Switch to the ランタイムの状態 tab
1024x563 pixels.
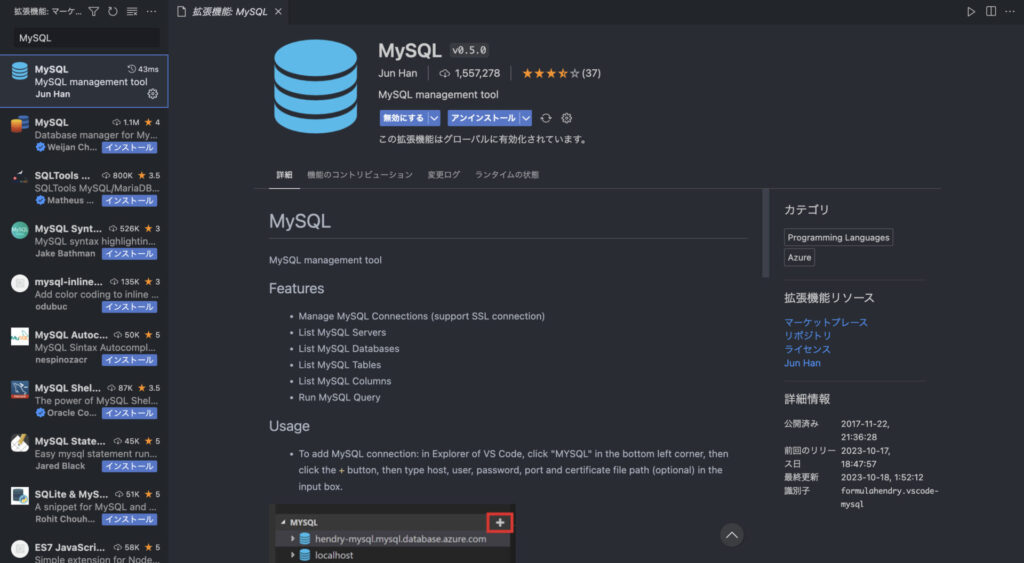point(507,175)
